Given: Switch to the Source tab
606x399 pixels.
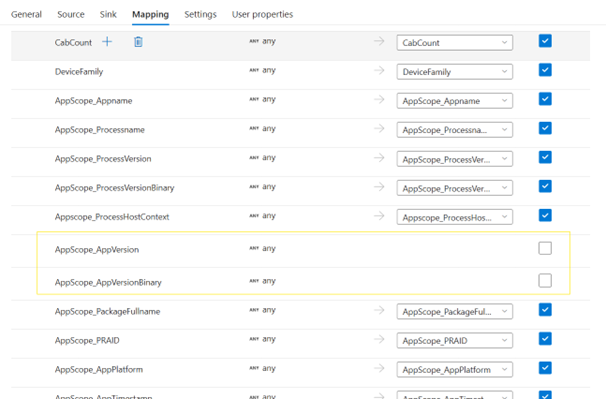Looking at the screenshot, I should tap(71, 14).
